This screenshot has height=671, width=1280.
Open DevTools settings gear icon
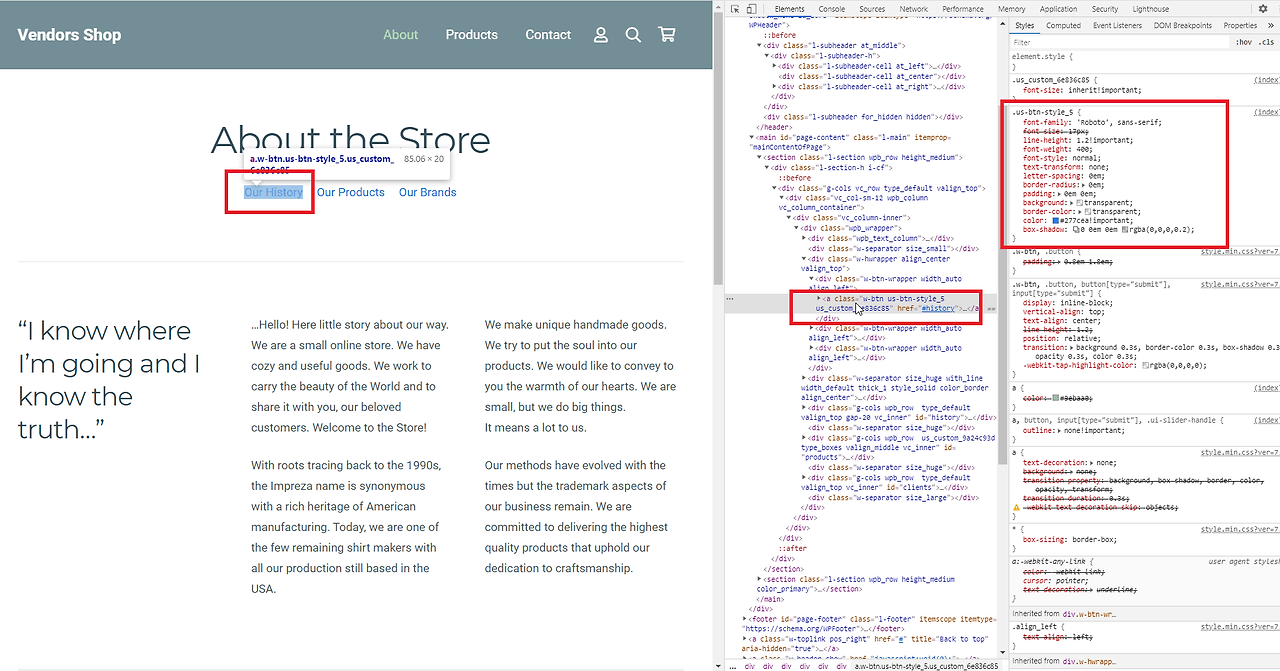click(1262, 9)
